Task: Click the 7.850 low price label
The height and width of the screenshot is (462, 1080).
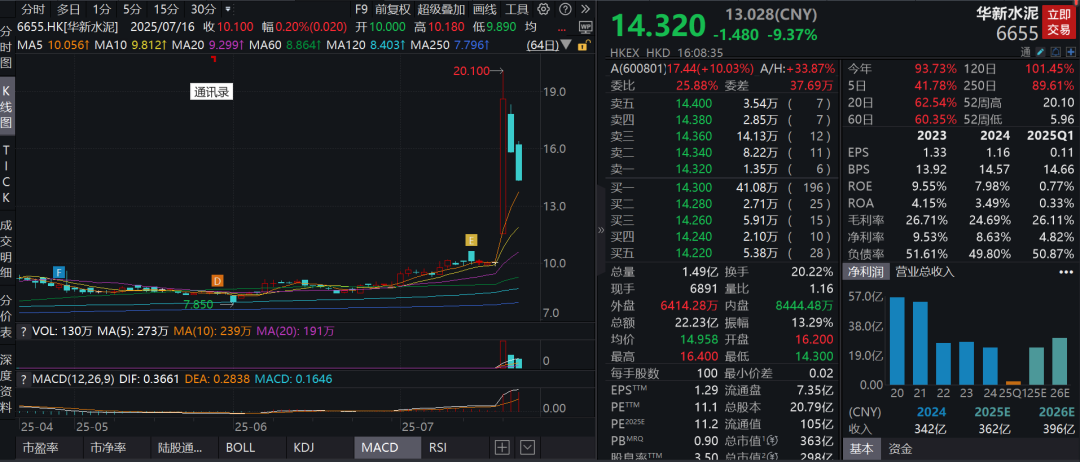Action: tap(199, 303)
